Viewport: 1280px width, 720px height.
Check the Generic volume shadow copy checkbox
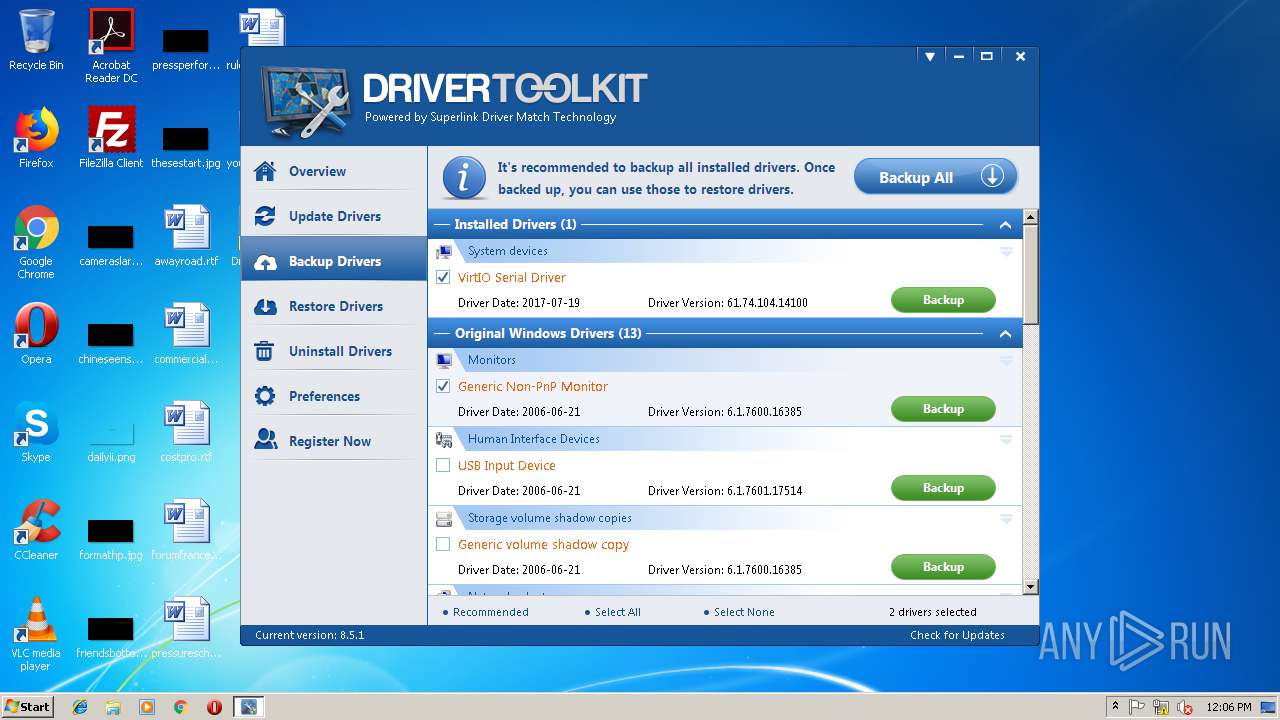(x=443, y=544)
